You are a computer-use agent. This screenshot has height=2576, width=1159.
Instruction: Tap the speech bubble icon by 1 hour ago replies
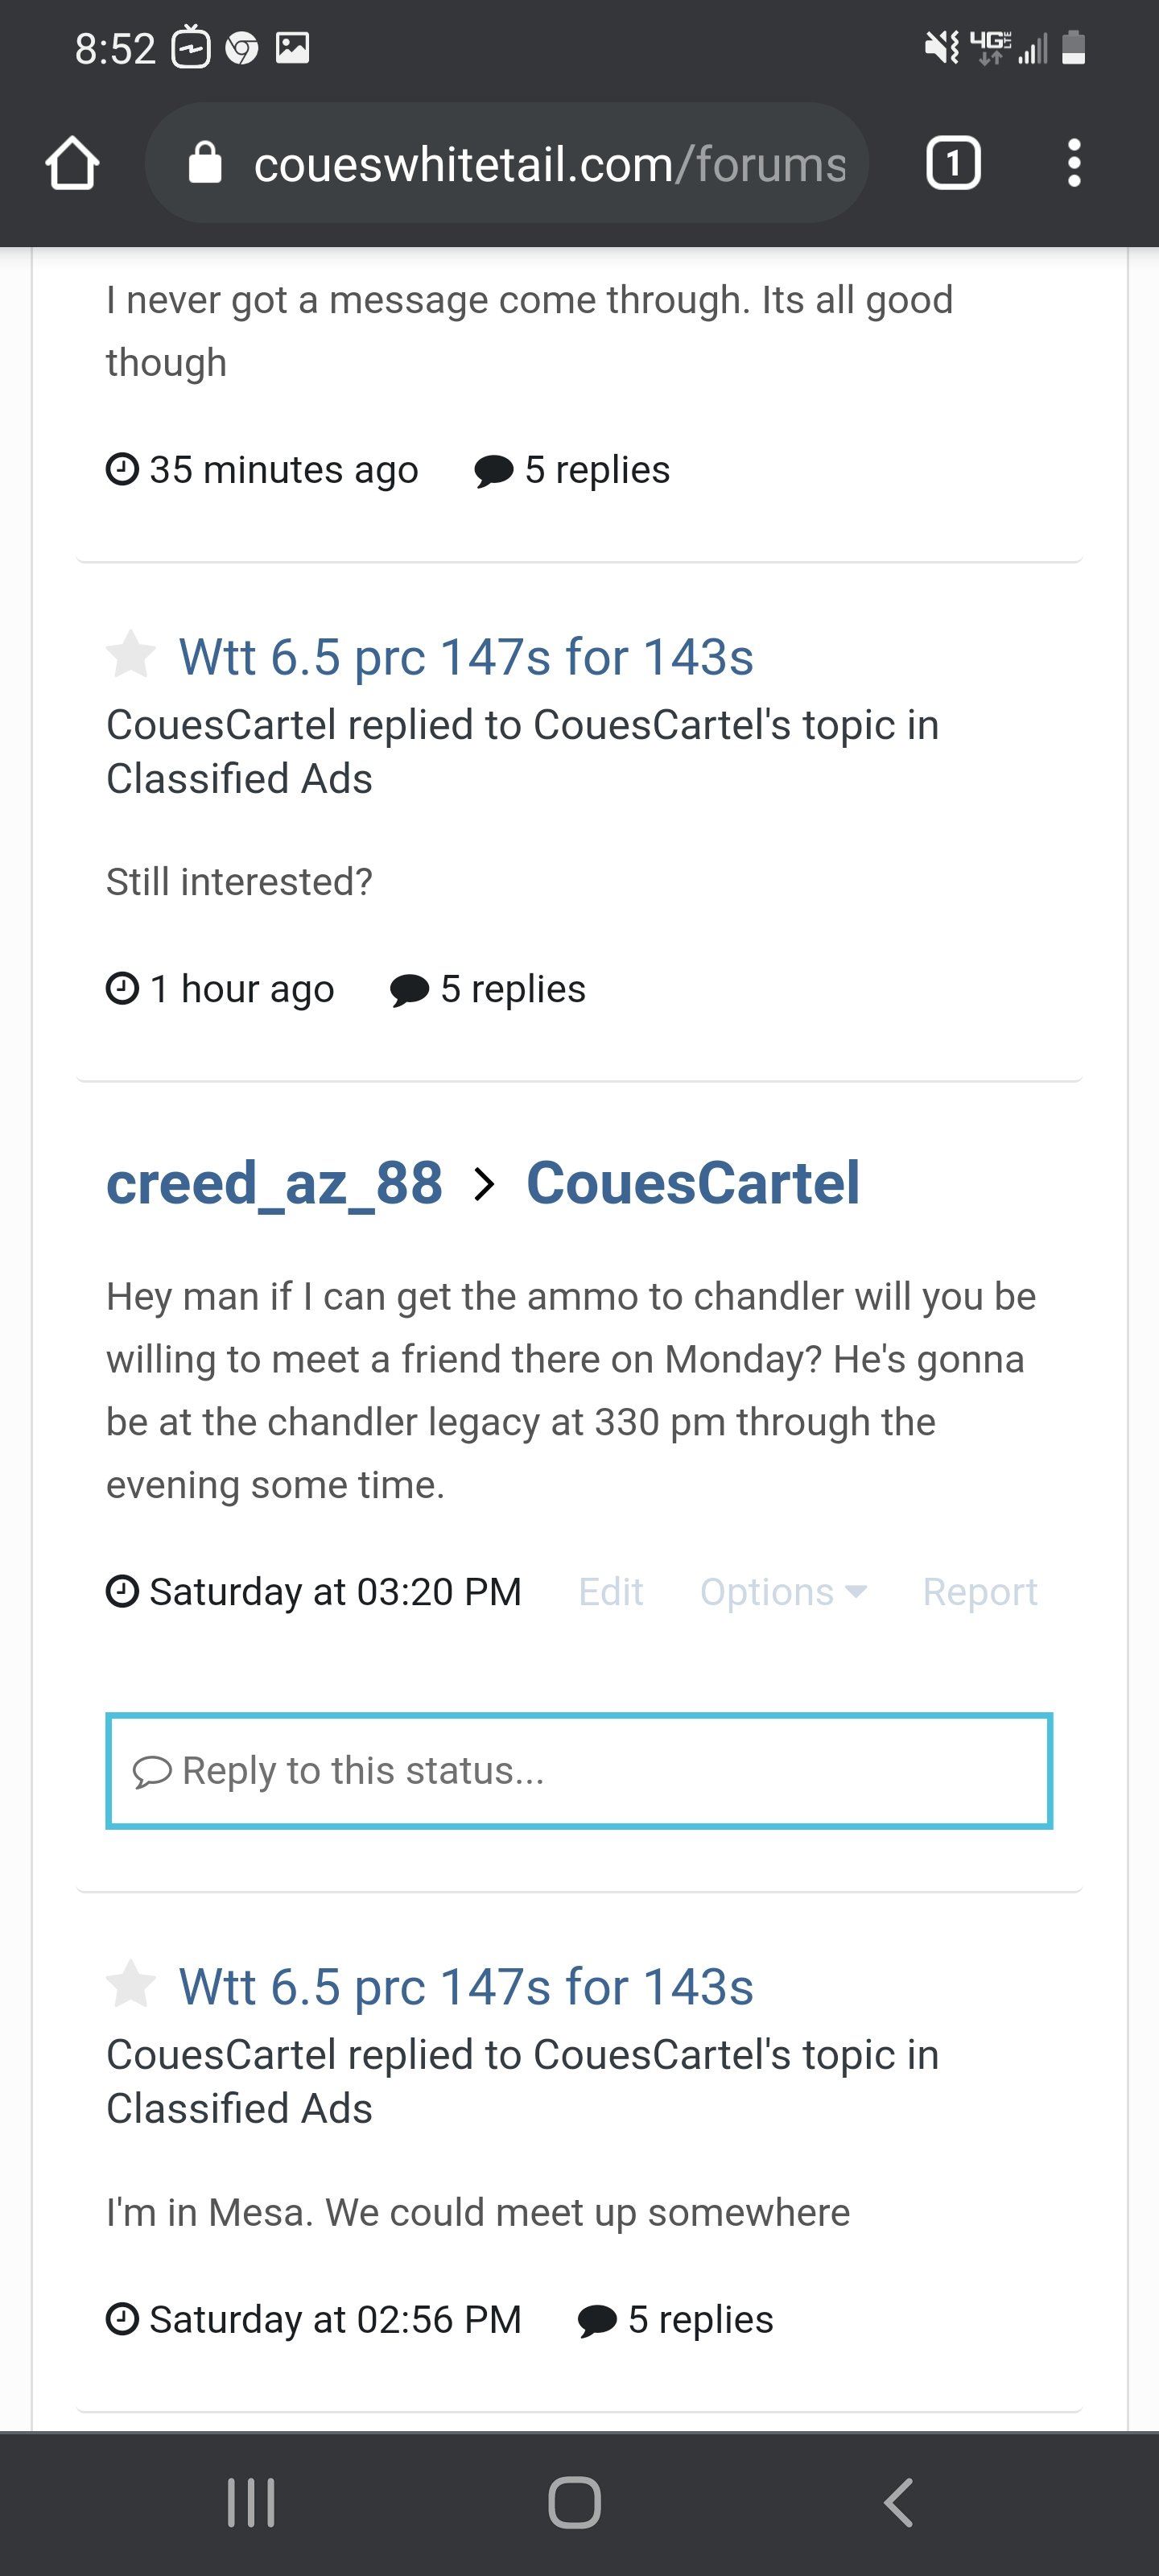point(409,990)
